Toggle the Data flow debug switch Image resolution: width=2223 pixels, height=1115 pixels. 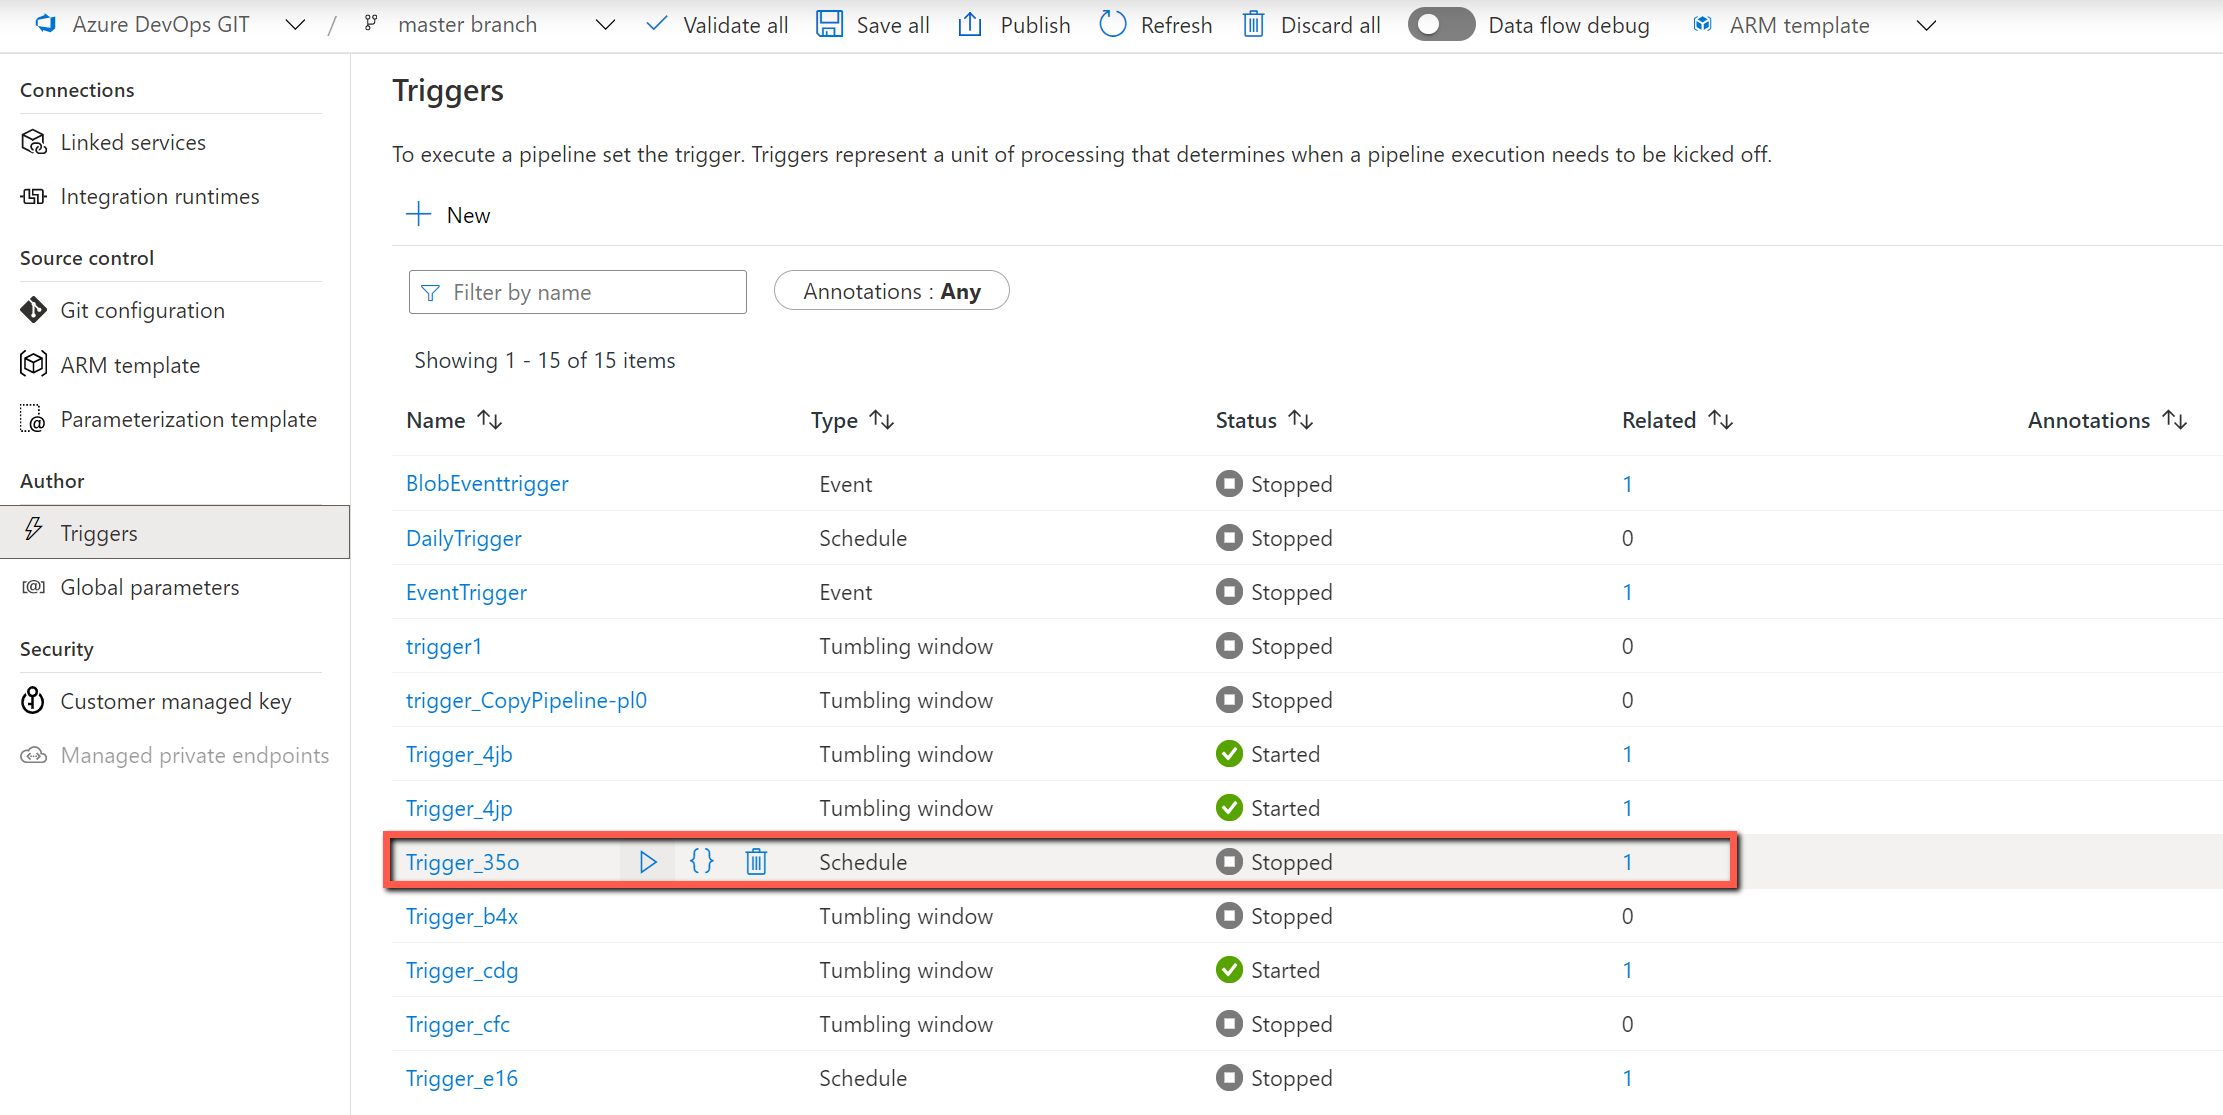click(x=1440, y=24)
